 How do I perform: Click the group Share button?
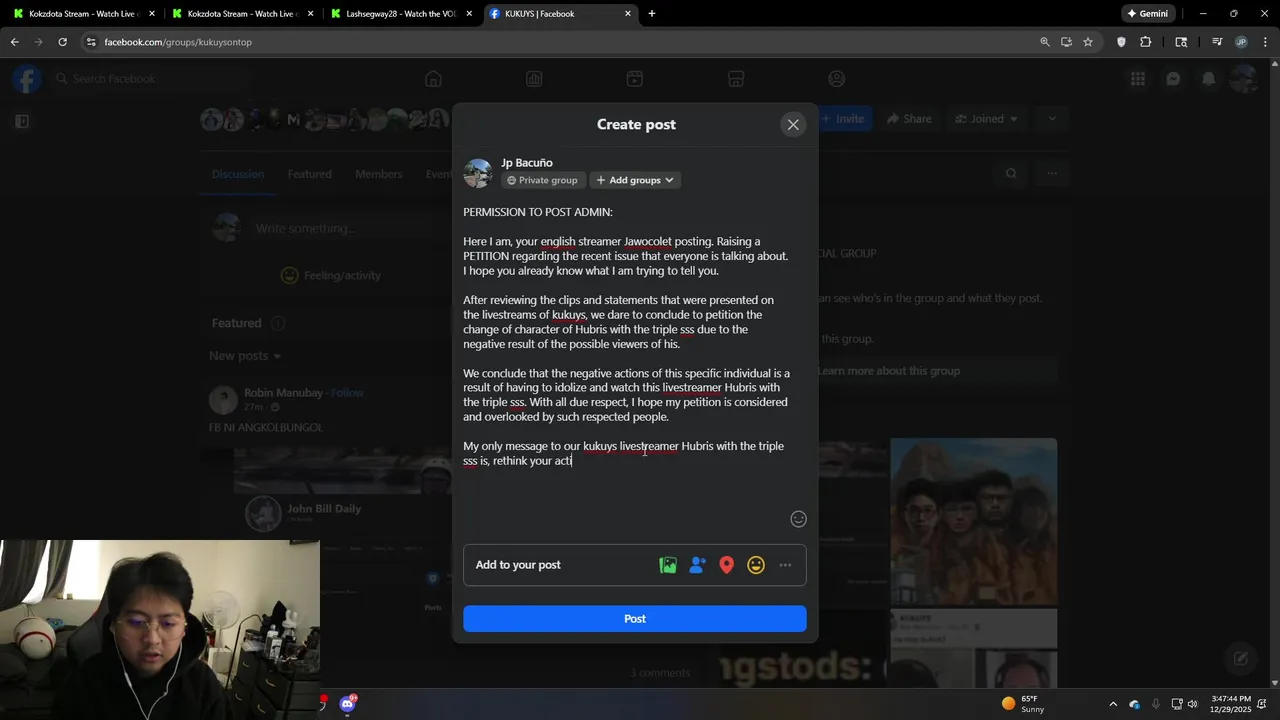(909, 119)
